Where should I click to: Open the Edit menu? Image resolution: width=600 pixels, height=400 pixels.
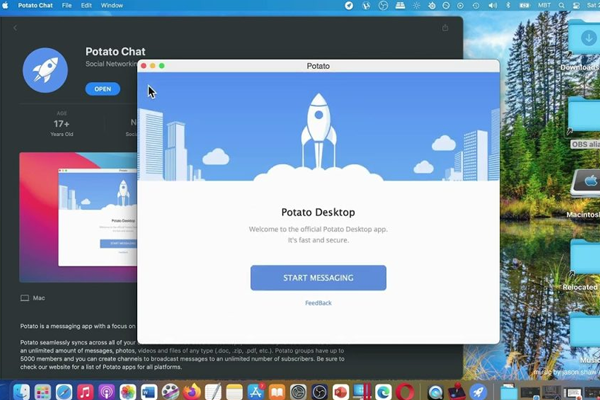89,5
